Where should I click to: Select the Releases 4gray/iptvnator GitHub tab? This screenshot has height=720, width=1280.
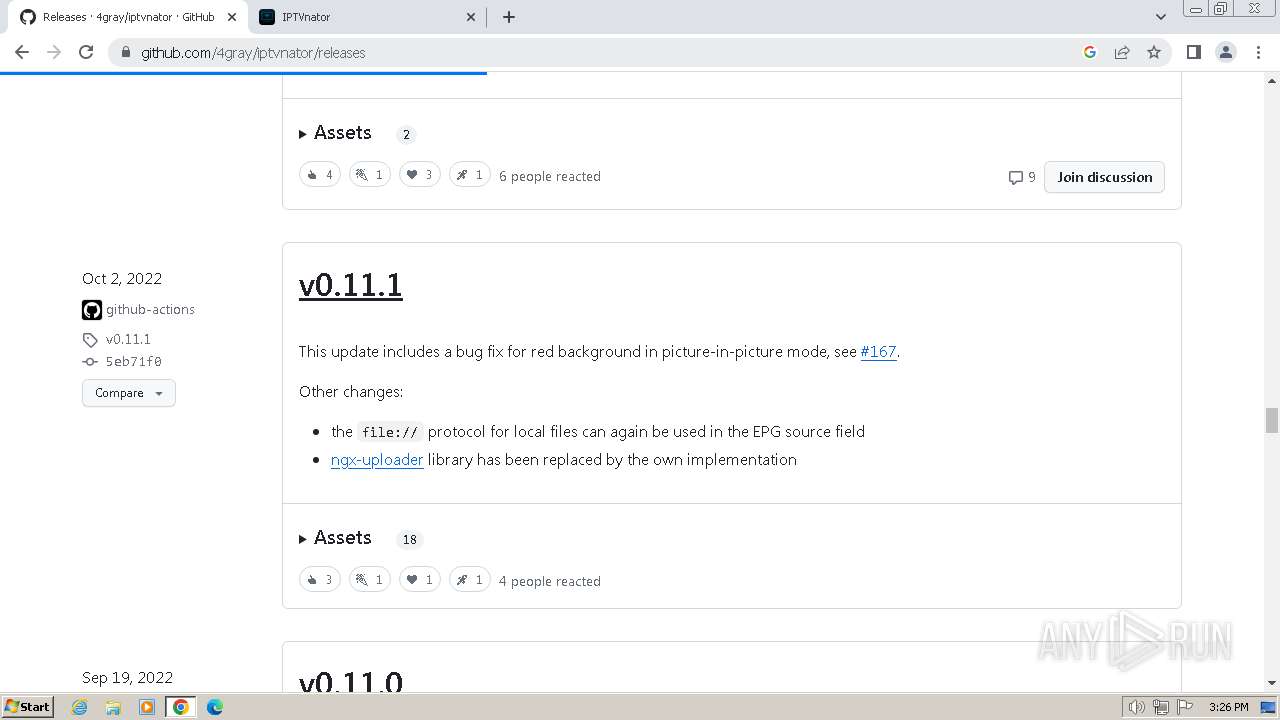(x=128, y=17)
